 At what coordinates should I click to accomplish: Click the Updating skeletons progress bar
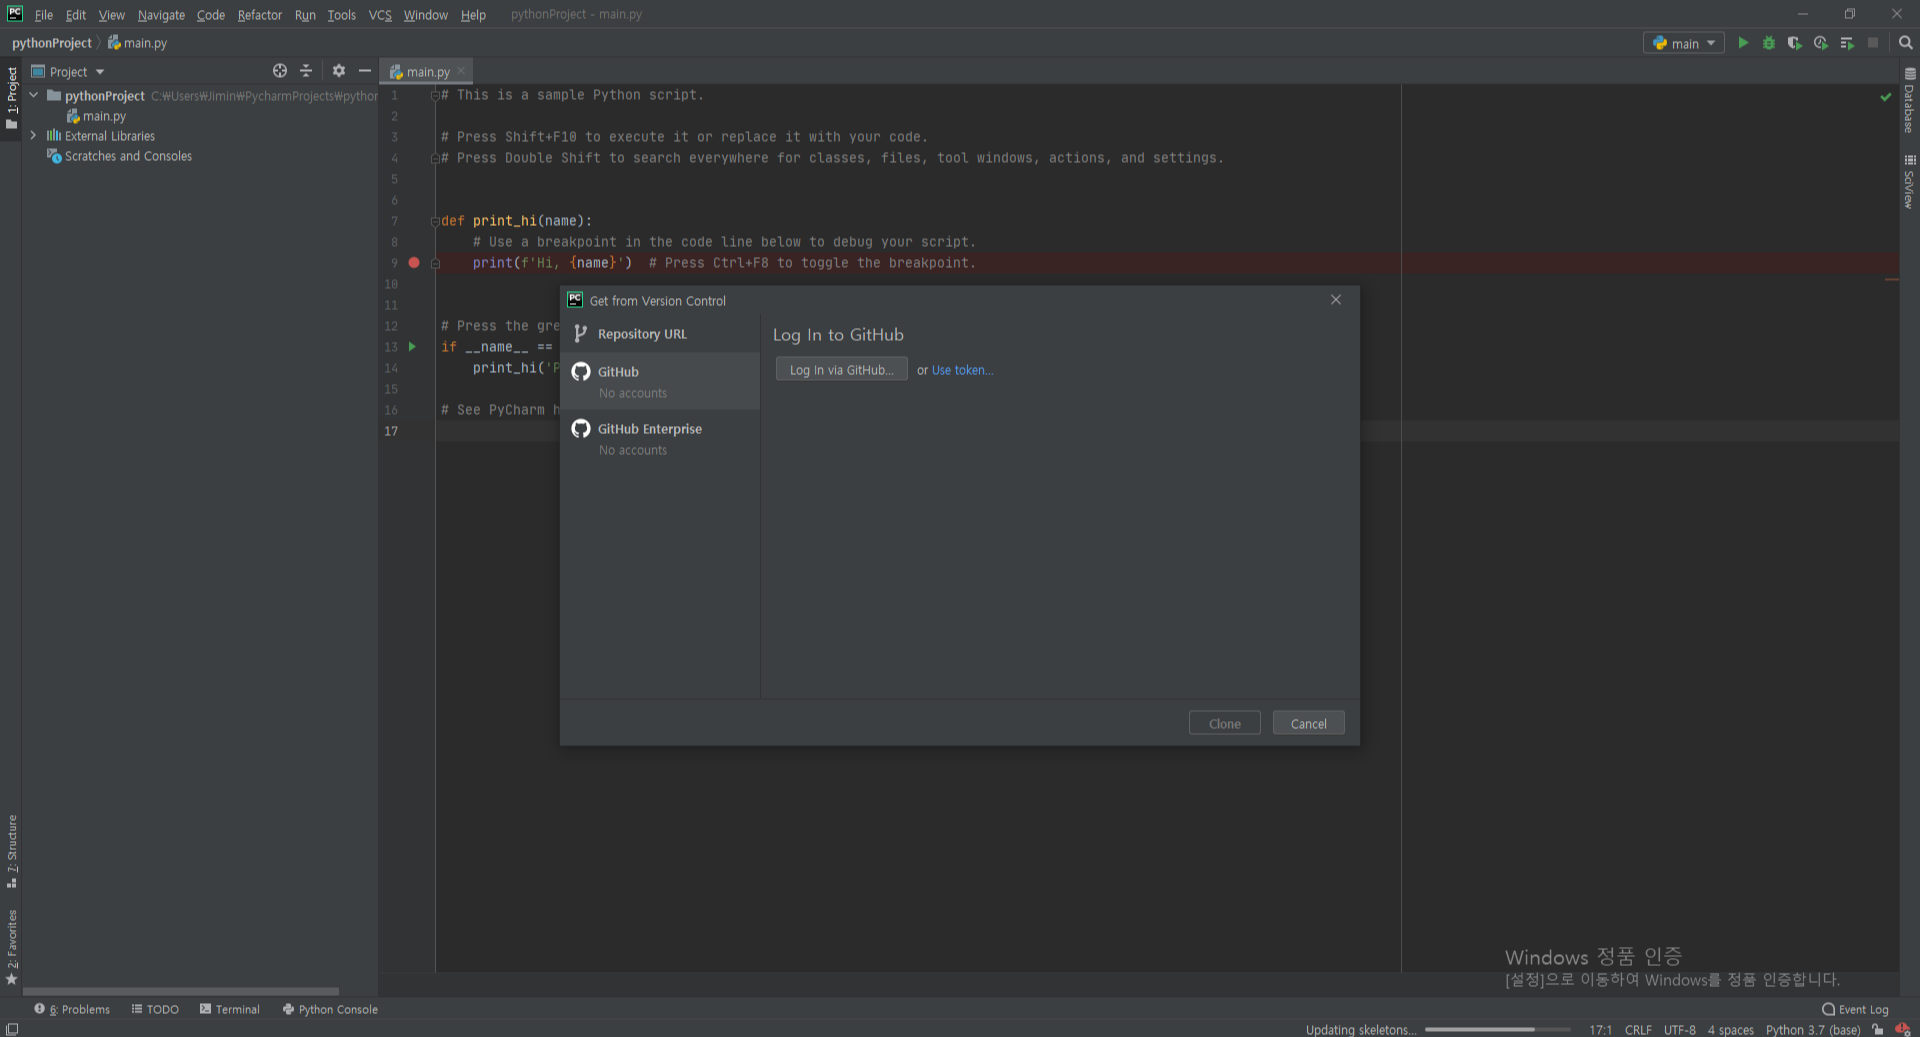click(x=1497, y=1029)
